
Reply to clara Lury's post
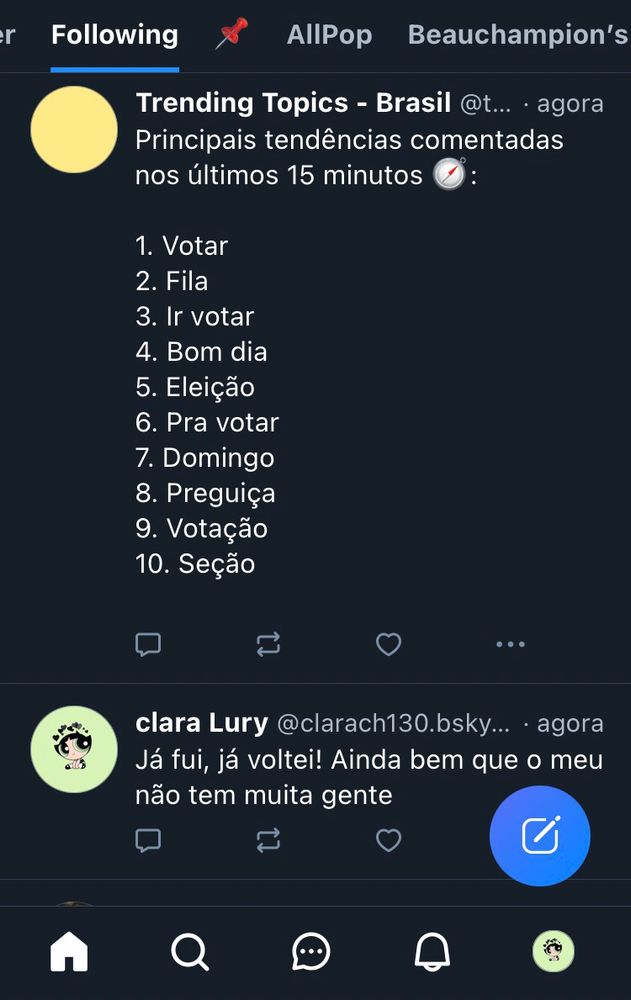[148, 841]
